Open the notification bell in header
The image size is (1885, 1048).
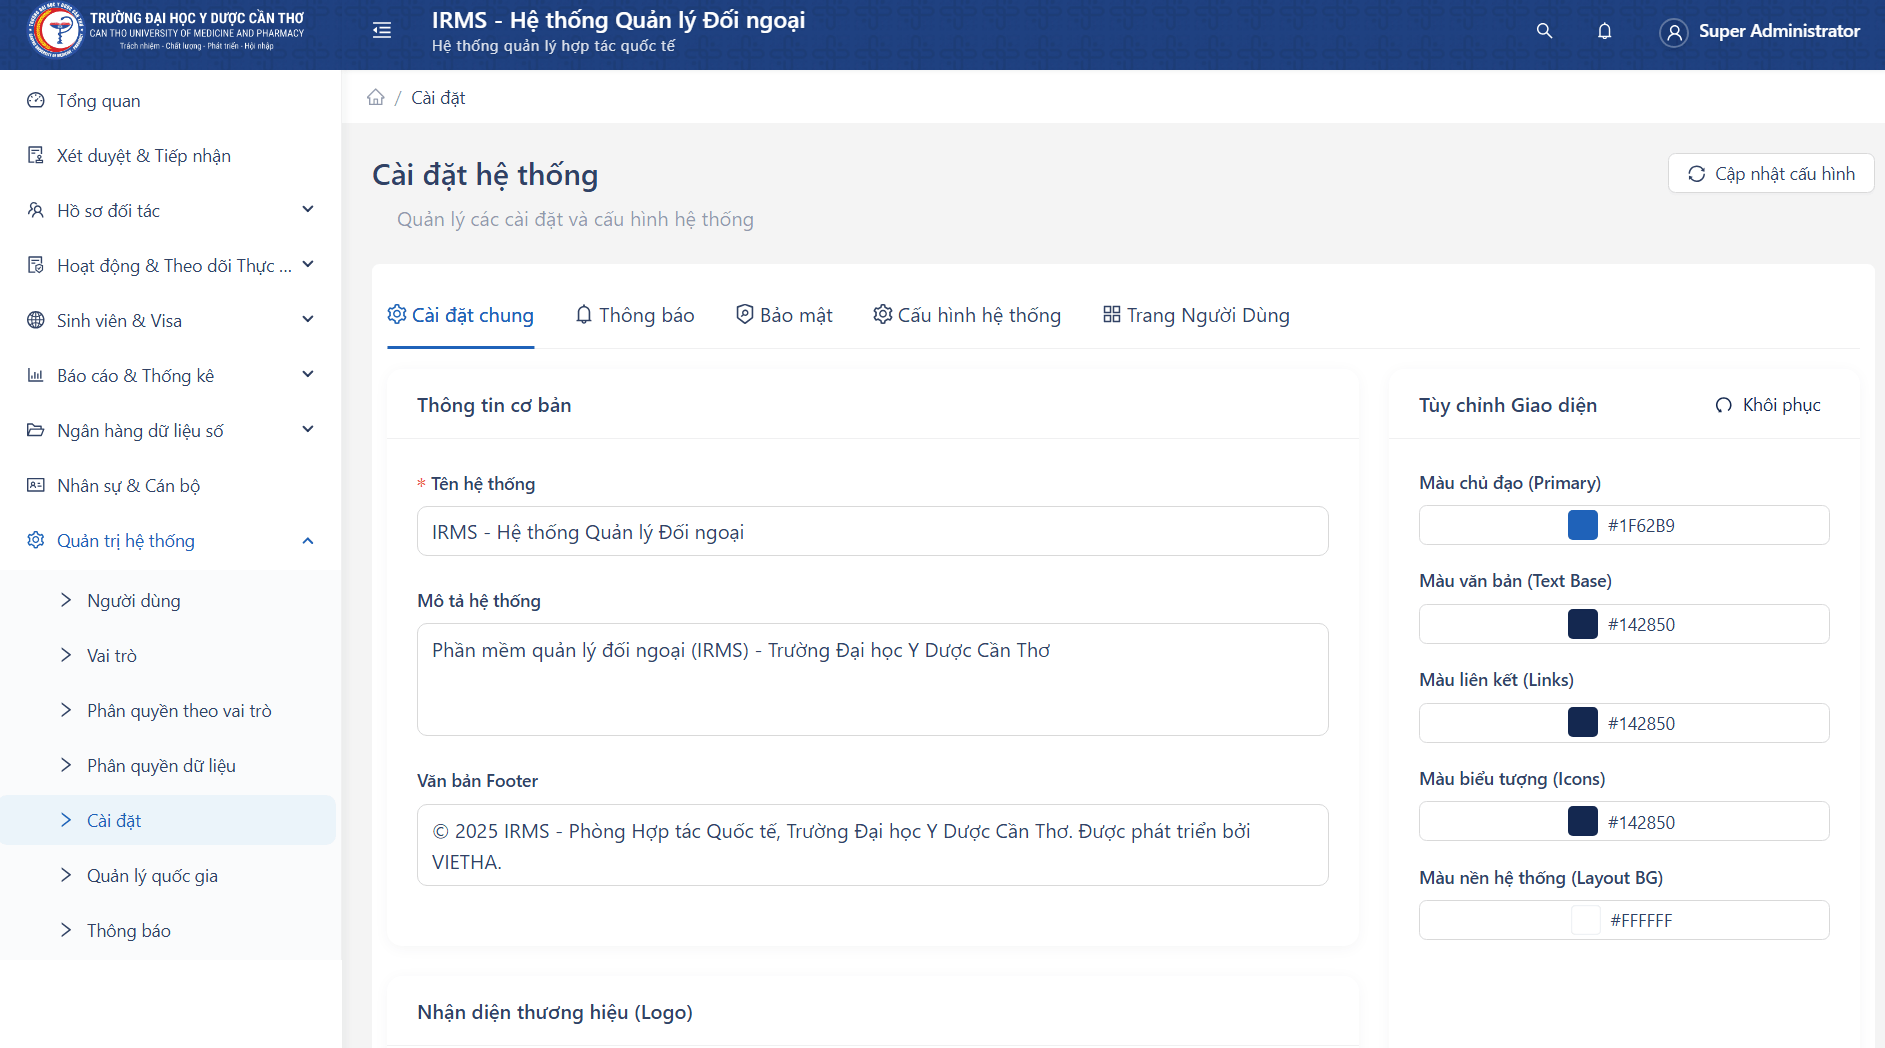[1604, 31]
